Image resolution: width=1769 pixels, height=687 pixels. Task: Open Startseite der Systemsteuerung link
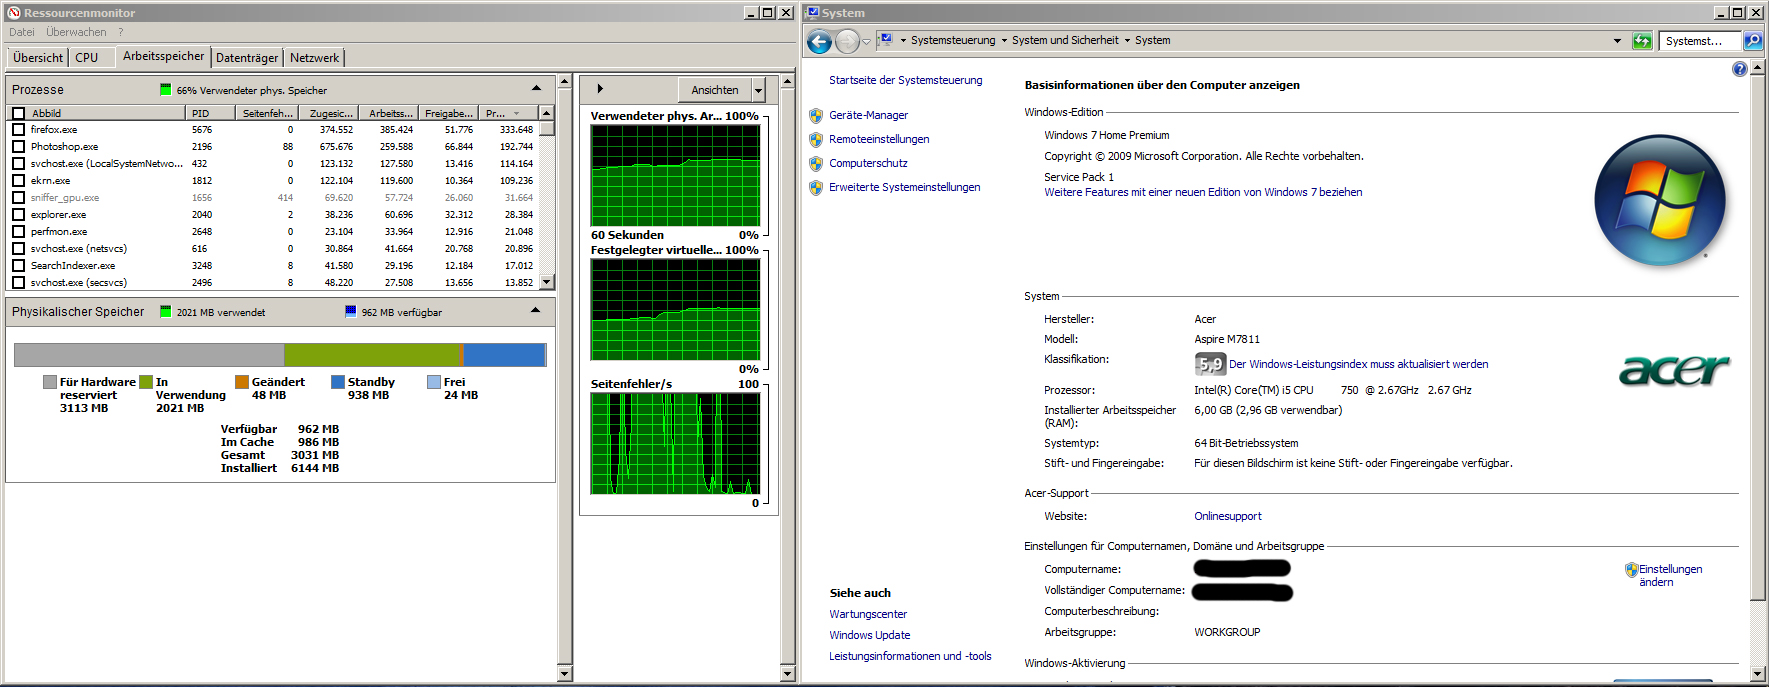pos(905,80)
